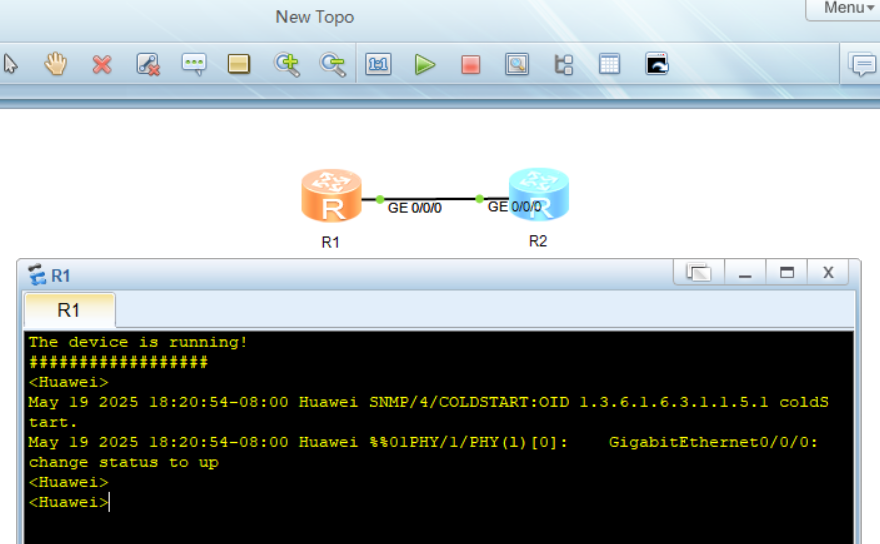Screen dimensions: 880x544
Task: Zoom out of the topology
Action: click(x=332, y=65)
